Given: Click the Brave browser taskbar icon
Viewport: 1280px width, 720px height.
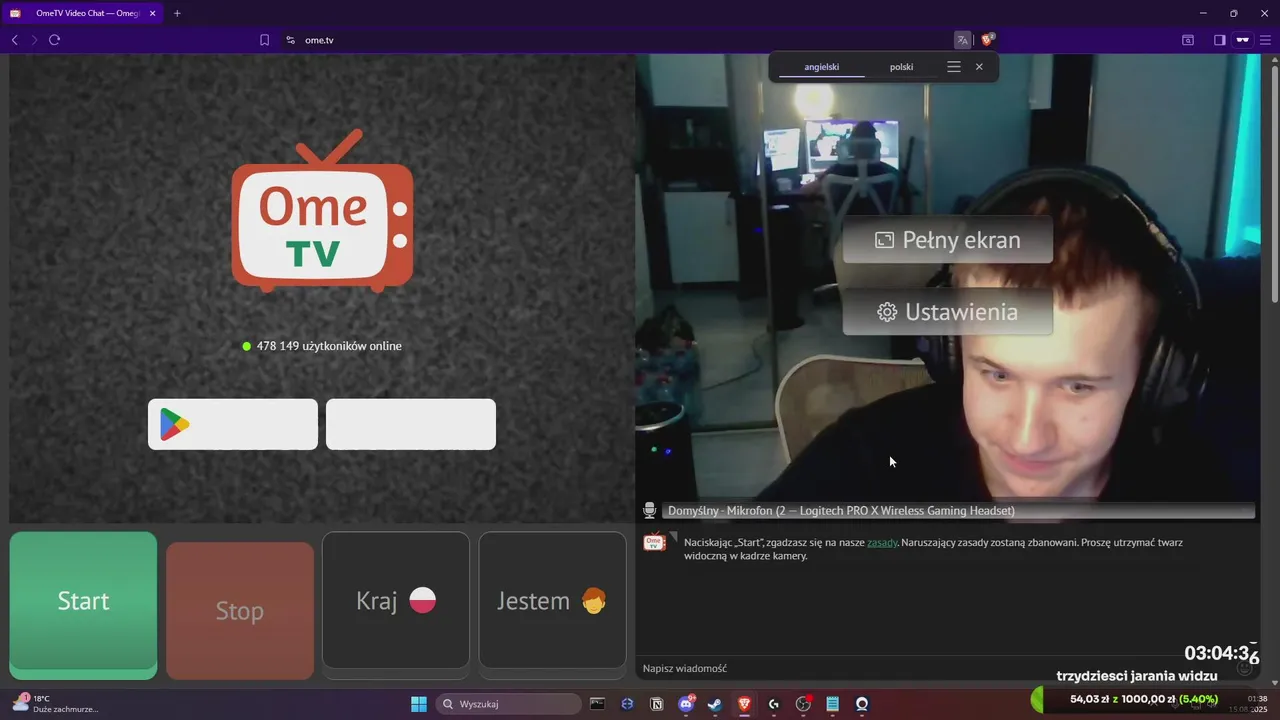Looking at the screenshot, I should tap(745, 704).
